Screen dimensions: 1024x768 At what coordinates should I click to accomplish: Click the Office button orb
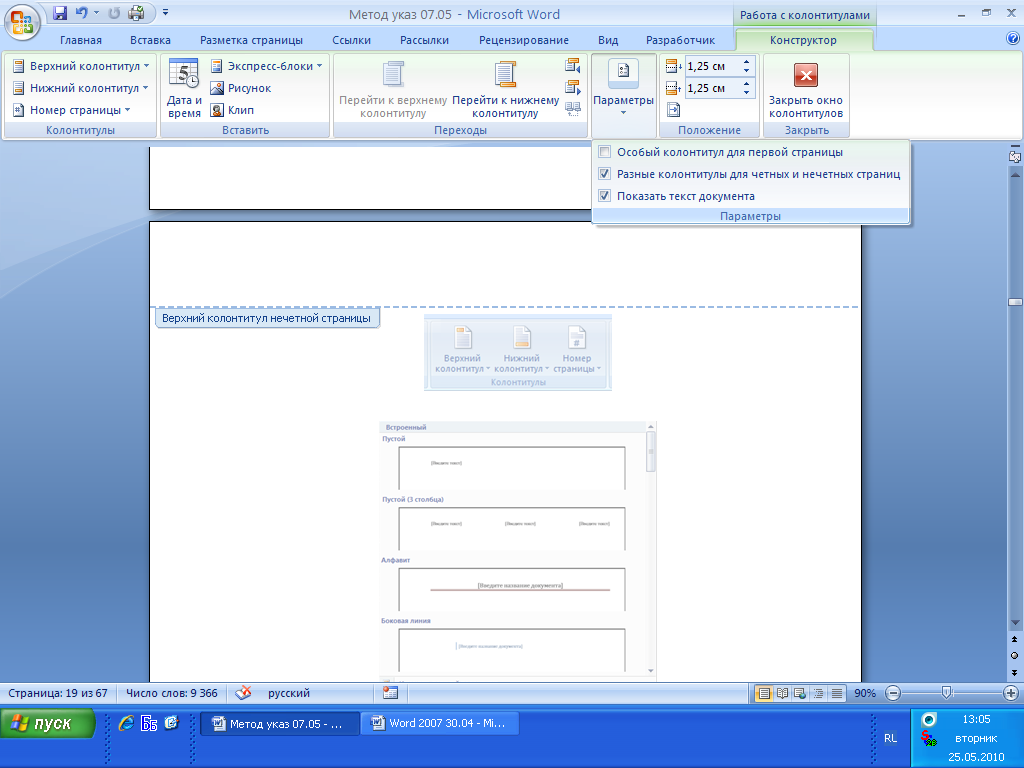(x=22, y=22)
